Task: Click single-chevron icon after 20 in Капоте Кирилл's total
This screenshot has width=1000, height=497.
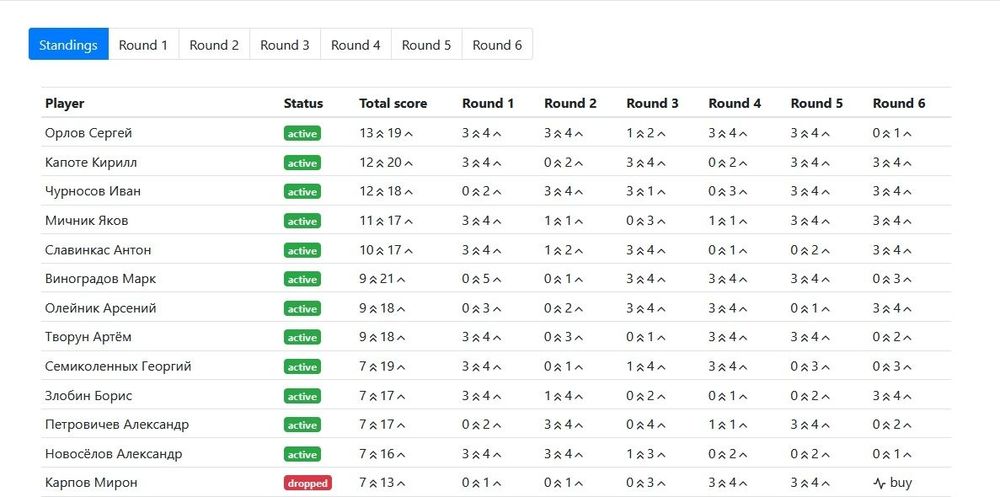Action: [x=408, y=163]
